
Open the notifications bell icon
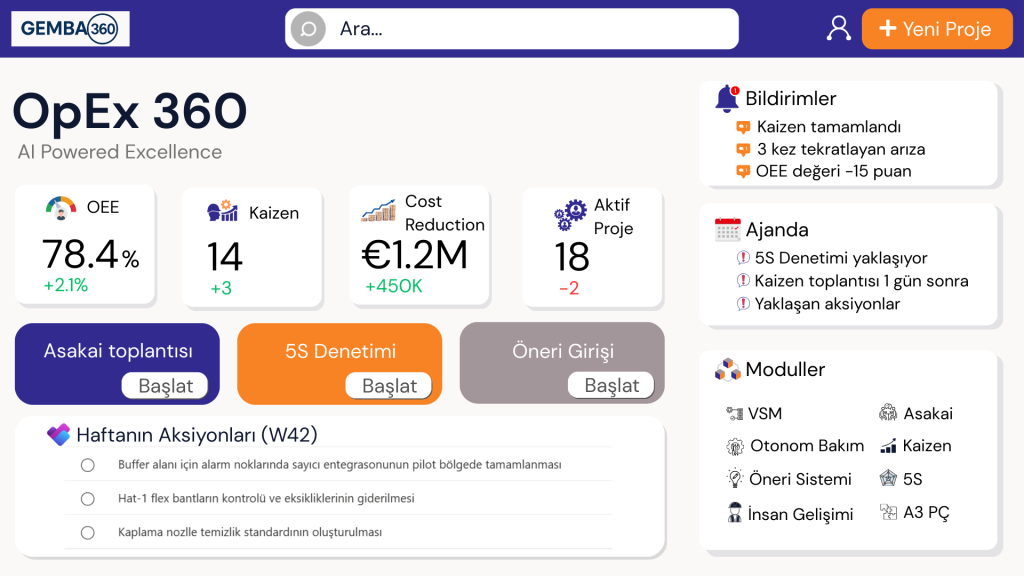tap(727, 98)
